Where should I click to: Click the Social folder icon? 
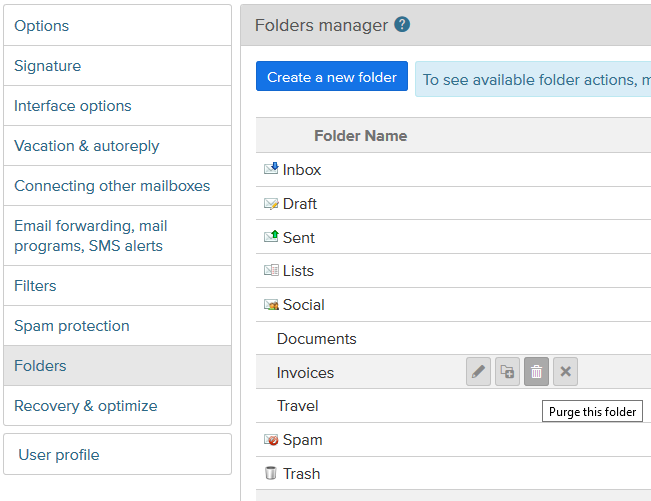click(271, 305)
